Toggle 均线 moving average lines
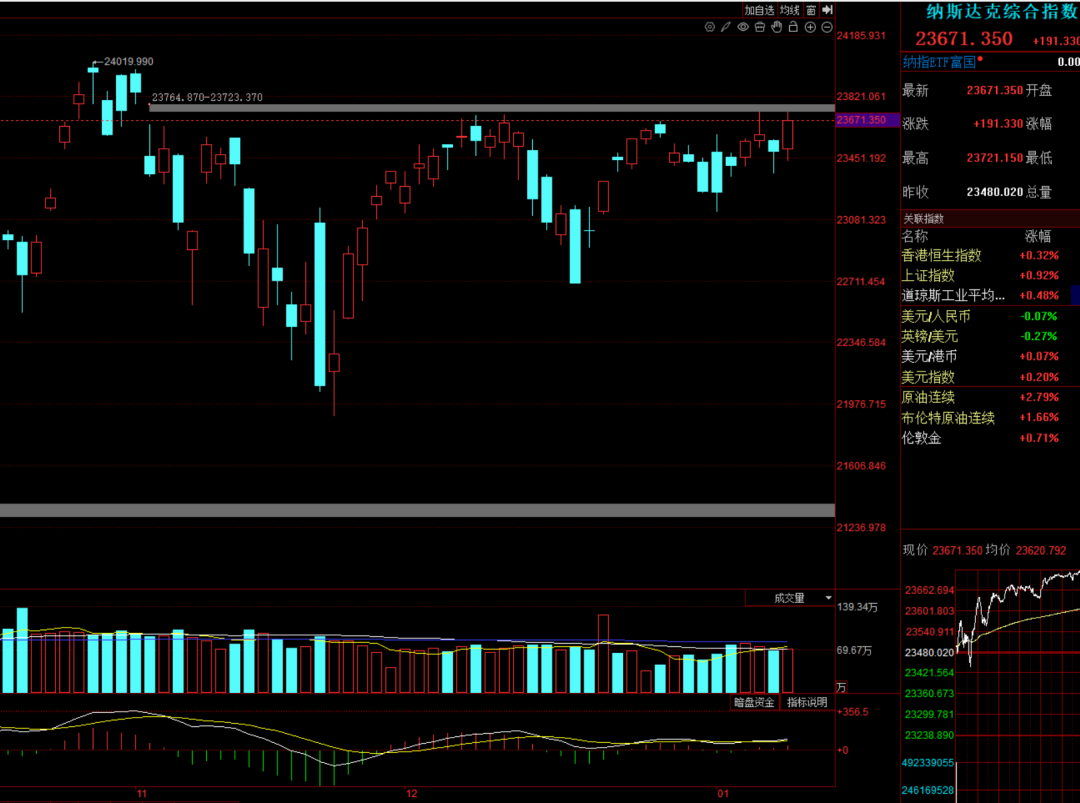 point(790,10)
